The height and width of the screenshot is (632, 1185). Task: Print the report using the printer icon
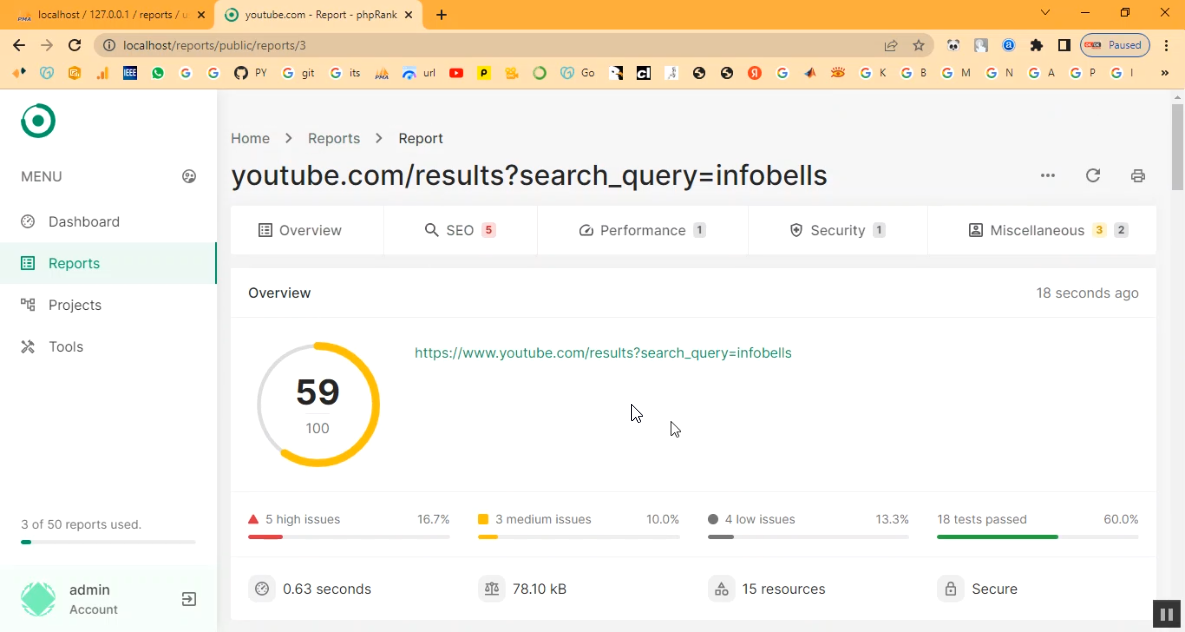[1137, 176]
